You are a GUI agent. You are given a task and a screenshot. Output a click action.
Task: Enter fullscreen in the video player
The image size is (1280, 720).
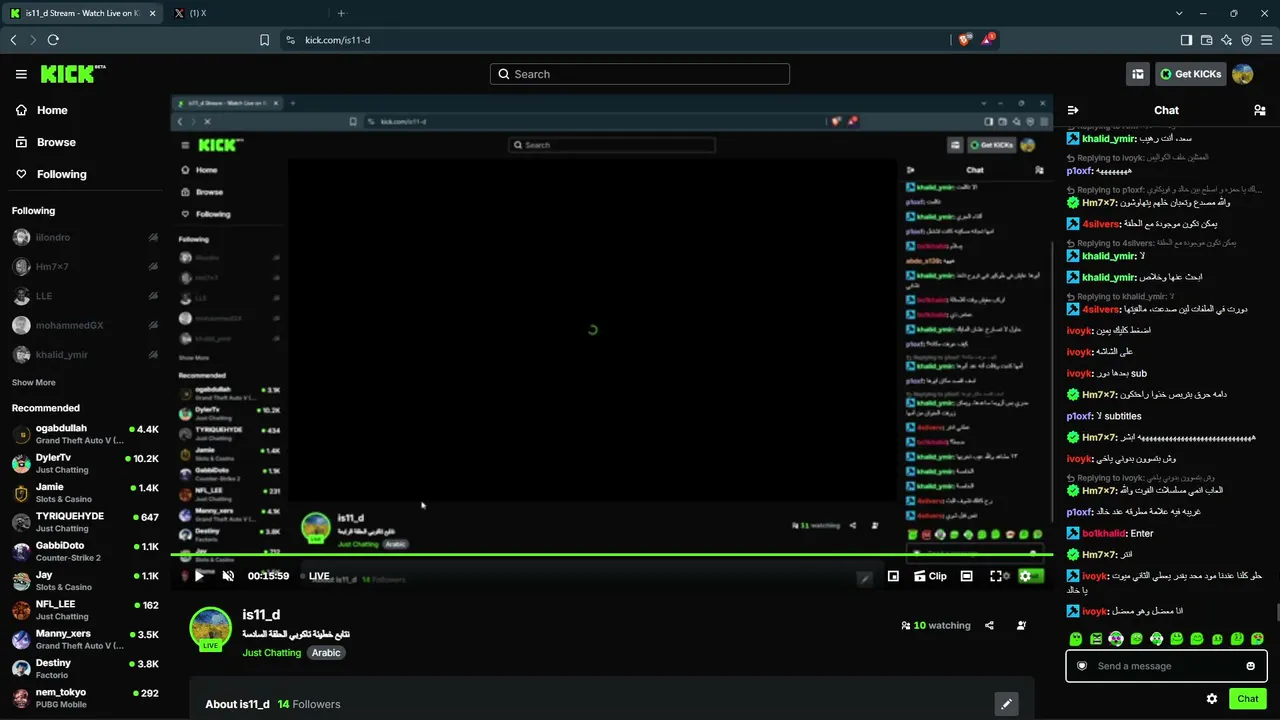pos(996,576)
